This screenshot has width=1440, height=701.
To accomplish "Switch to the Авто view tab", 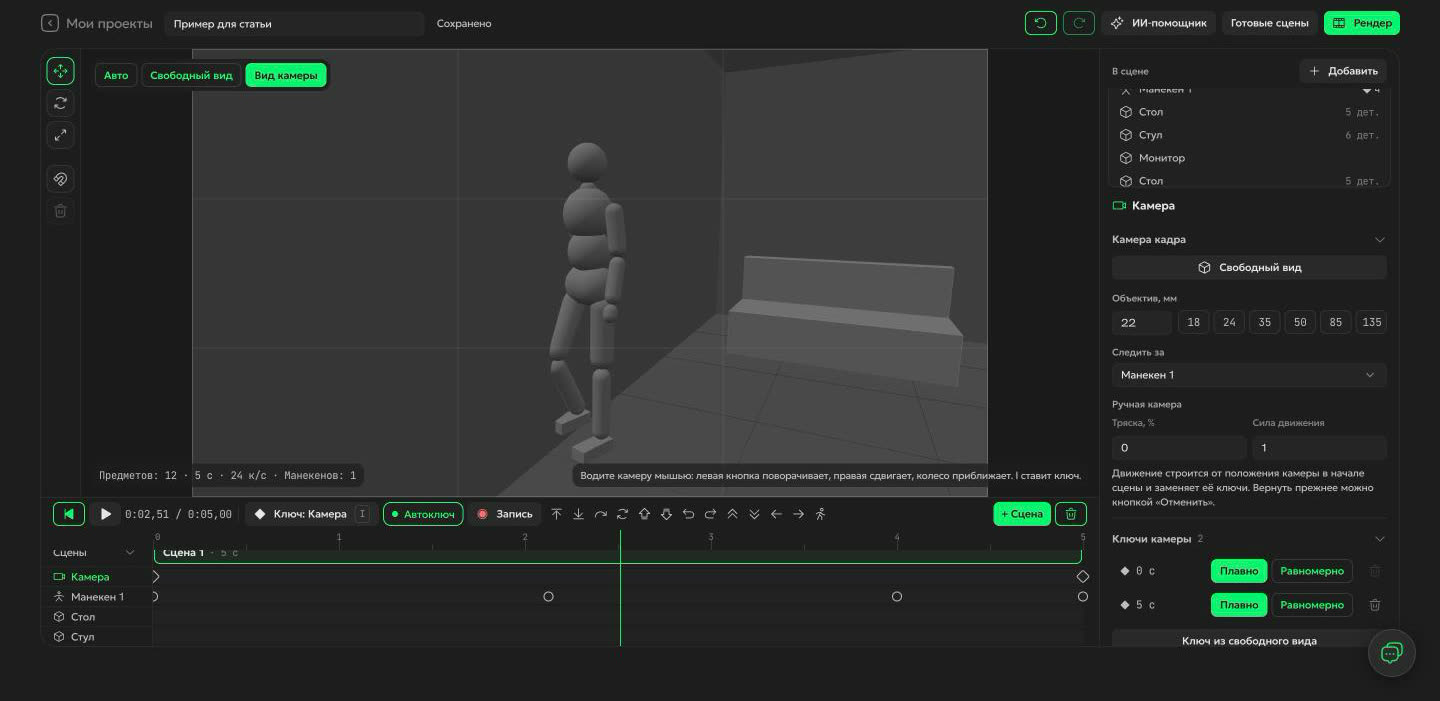I will coord(116,76).
